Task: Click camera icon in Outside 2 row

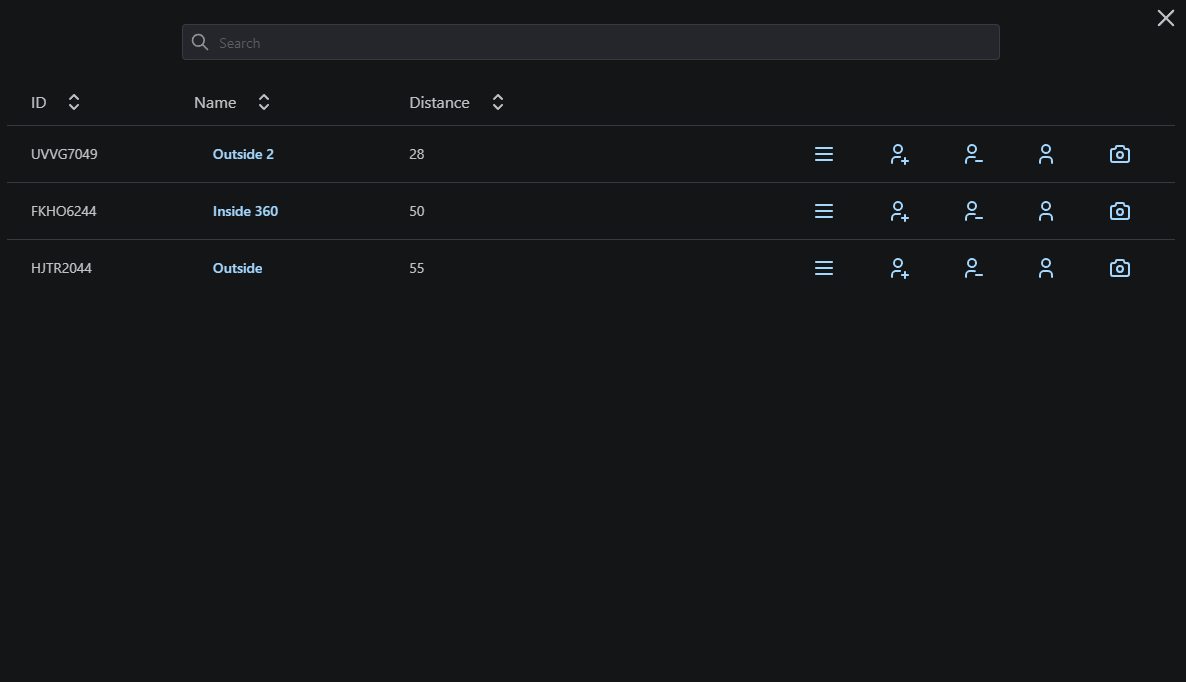Action: point(1120,154)
